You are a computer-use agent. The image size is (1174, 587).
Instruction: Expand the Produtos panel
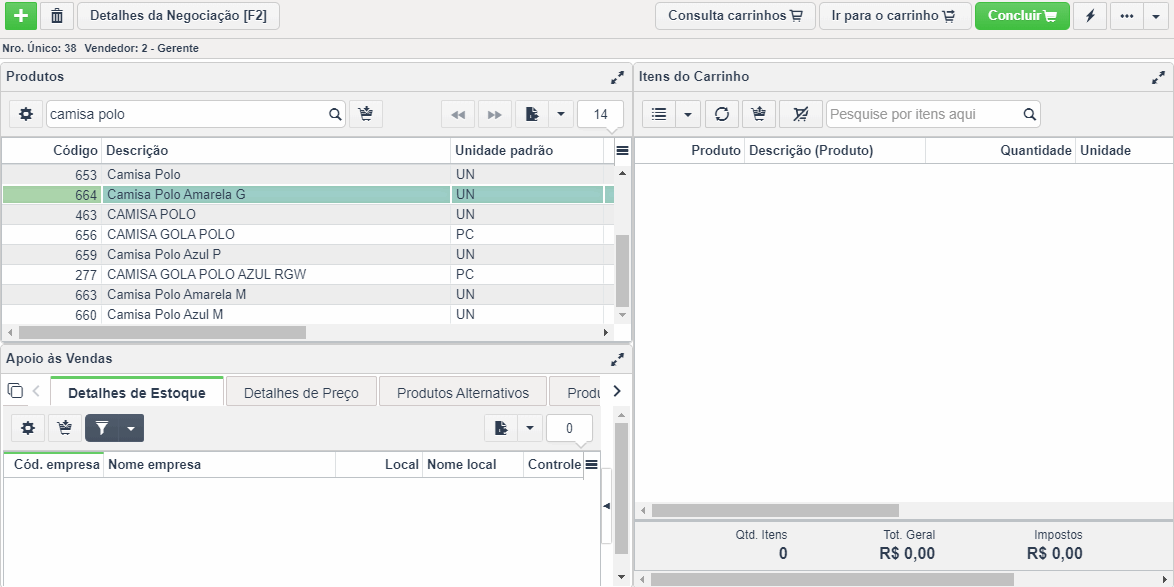coord(617,77)
